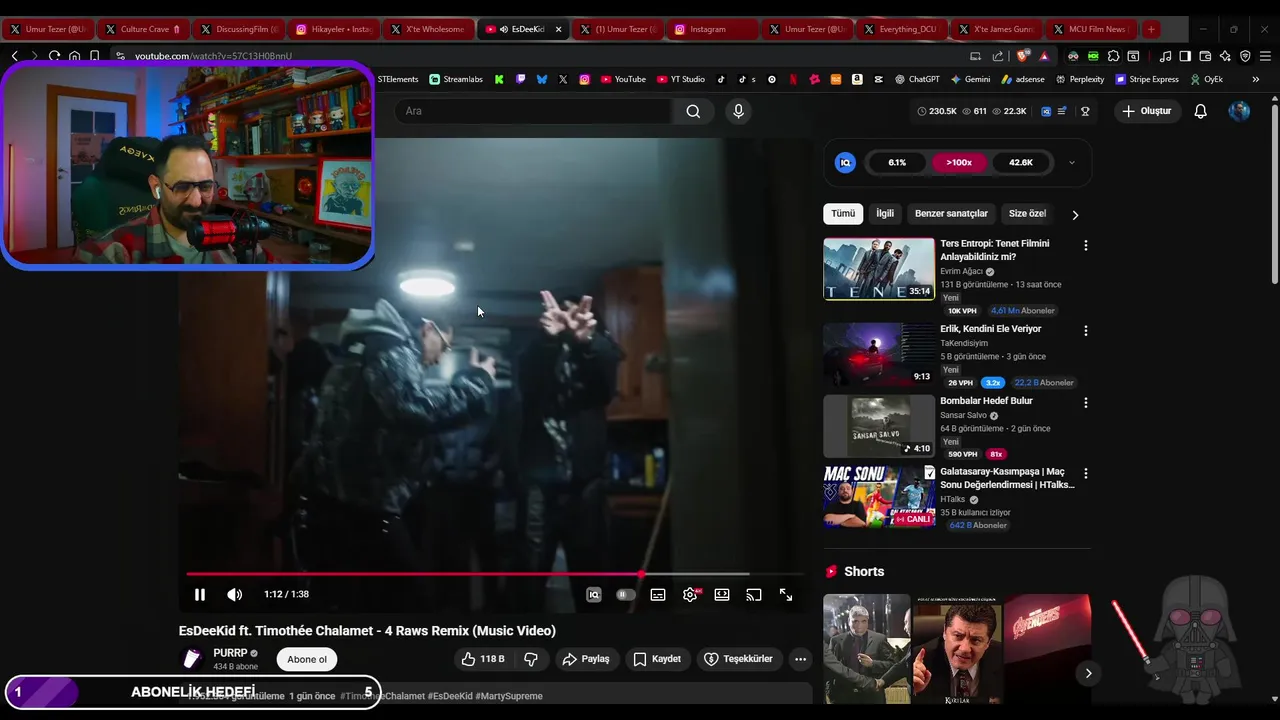Open the Stripe Express bookmark
This screenshot has height=720, width=1280.
[1147, 79]
